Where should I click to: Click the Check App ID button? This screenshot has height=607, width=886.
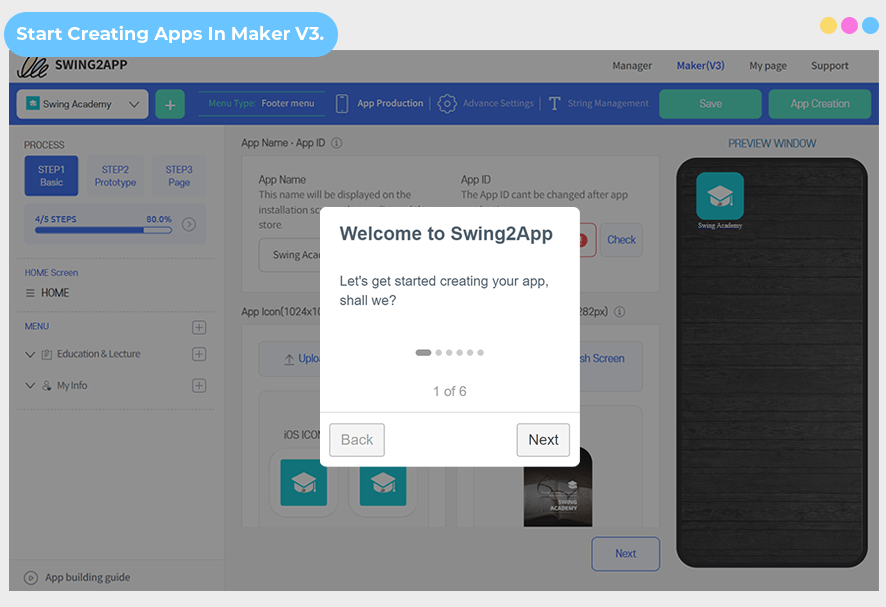pyautogui.click(x=621, y=240)
